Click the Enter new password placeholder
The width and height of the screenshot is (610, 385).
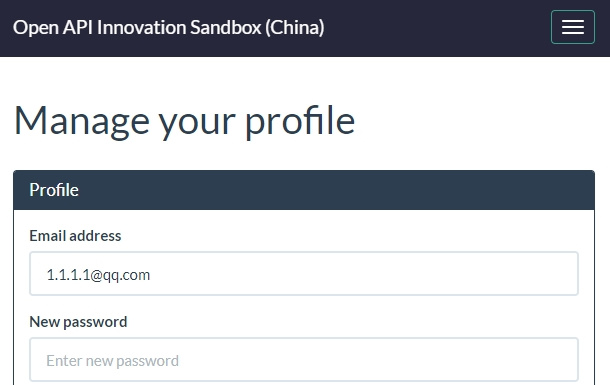[112, 361]
